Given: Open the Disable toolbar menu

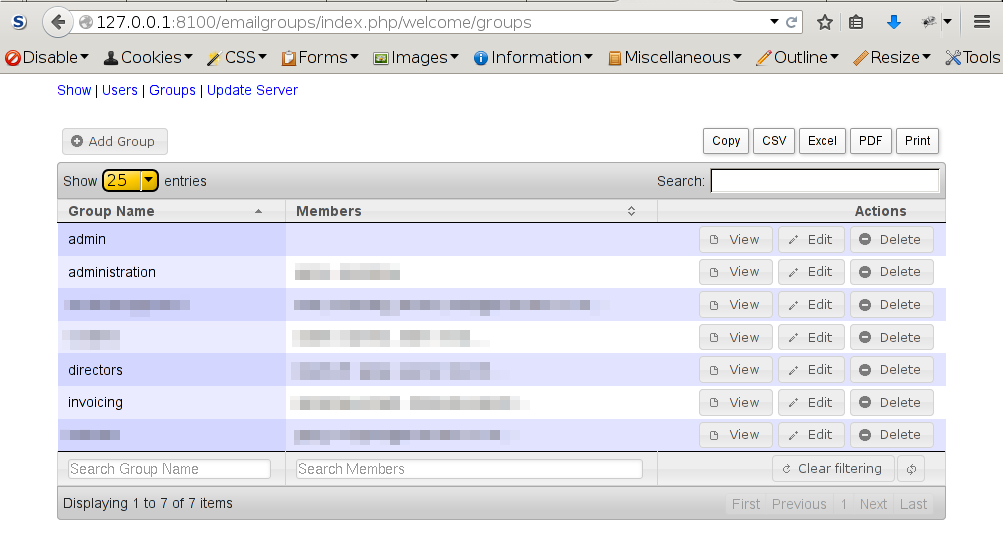Looking at the screenshot, I should 47,58.
